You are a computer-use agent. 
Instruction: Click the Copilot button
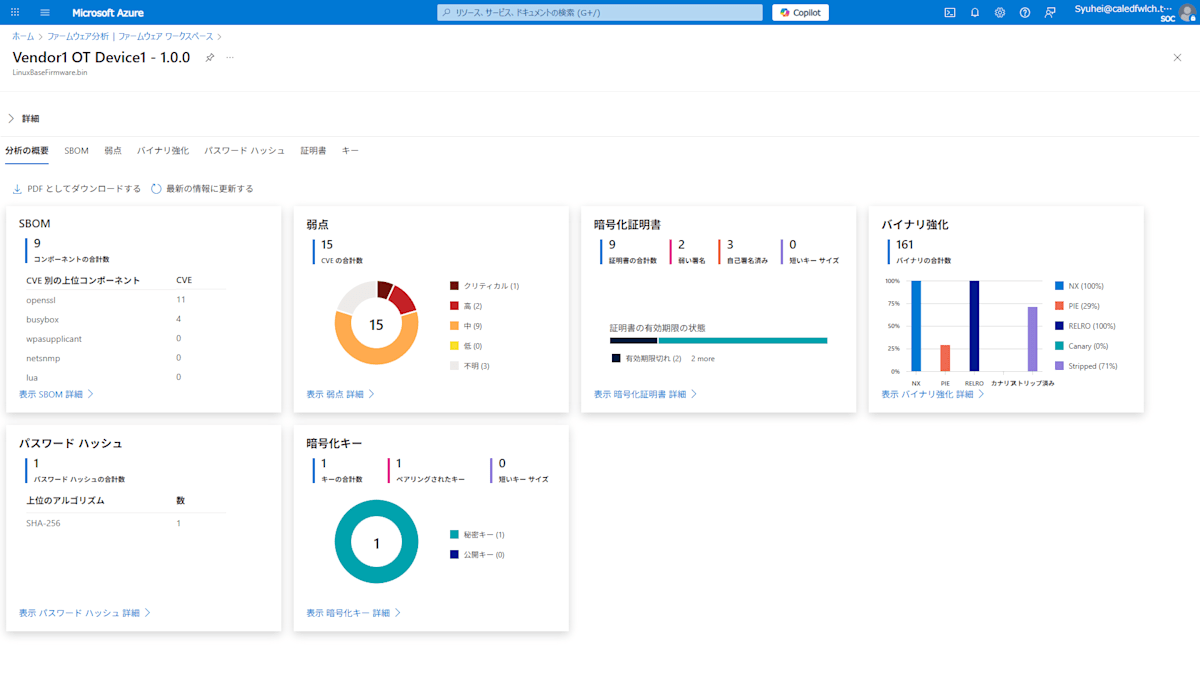(x=800, y=12)
